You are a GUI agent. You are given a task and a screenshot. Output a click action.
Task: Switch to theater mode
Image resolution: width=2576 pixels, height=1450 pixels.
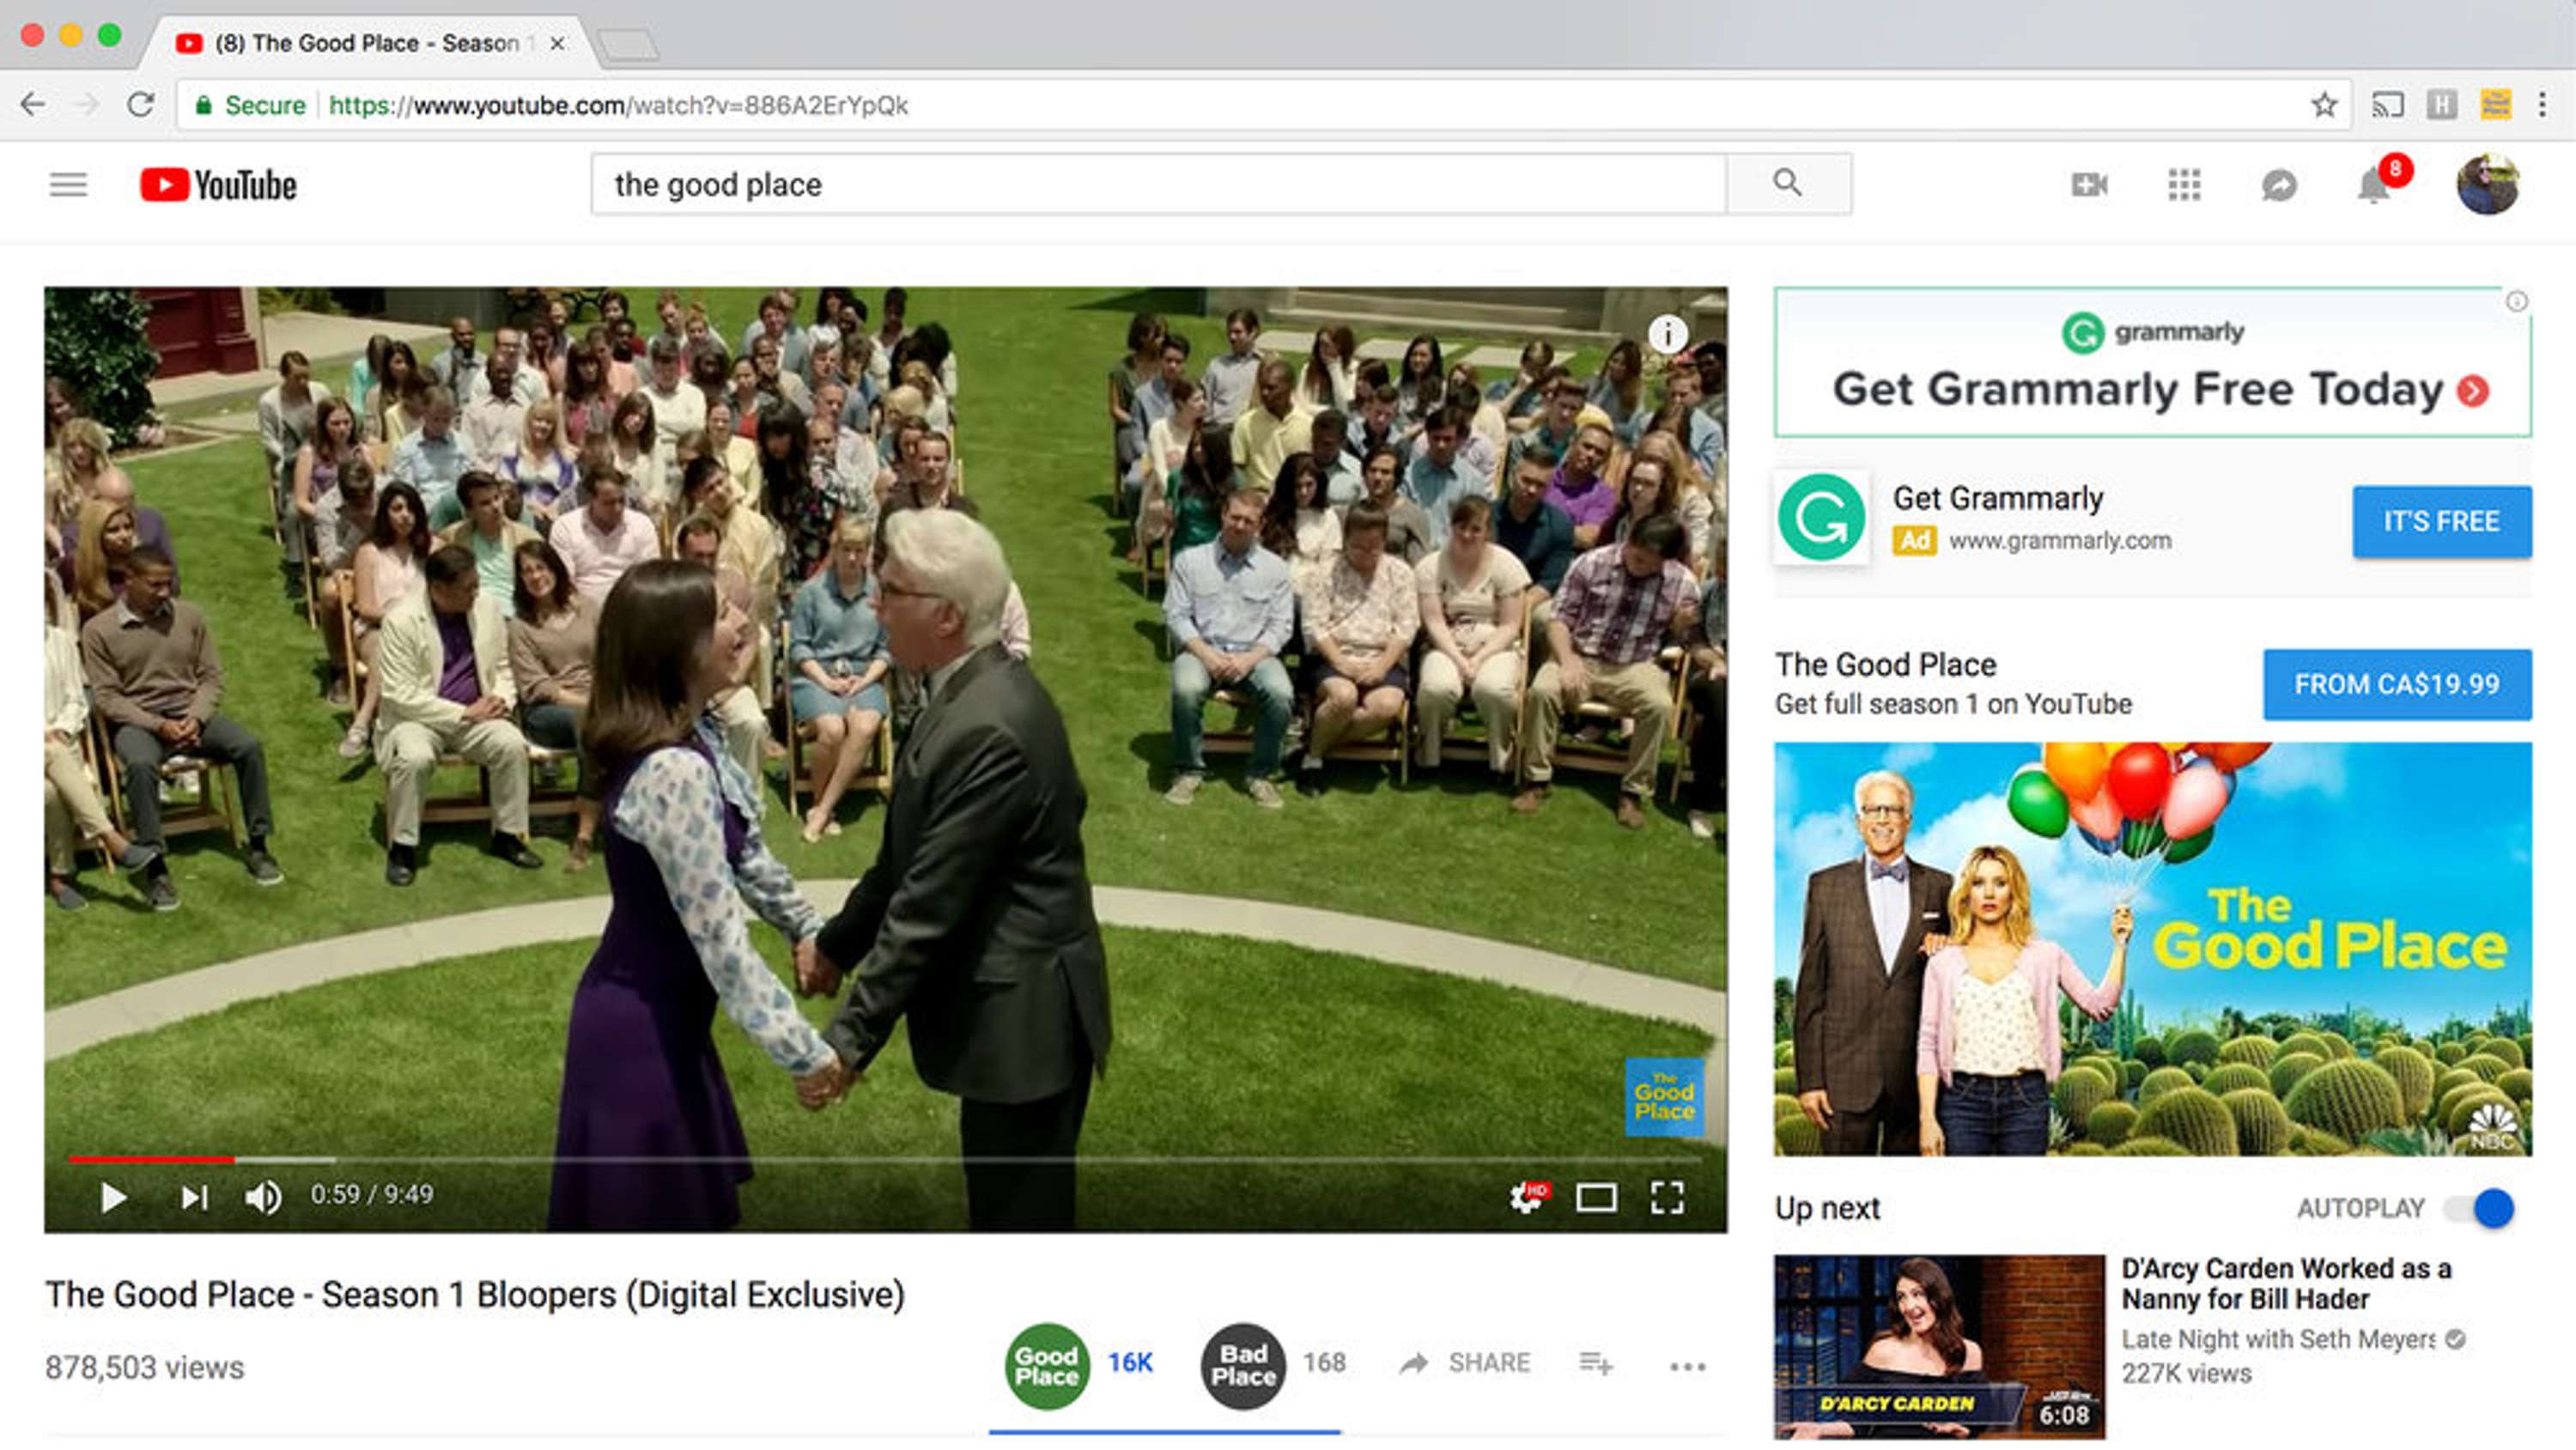click(x=1596, y=1196)
